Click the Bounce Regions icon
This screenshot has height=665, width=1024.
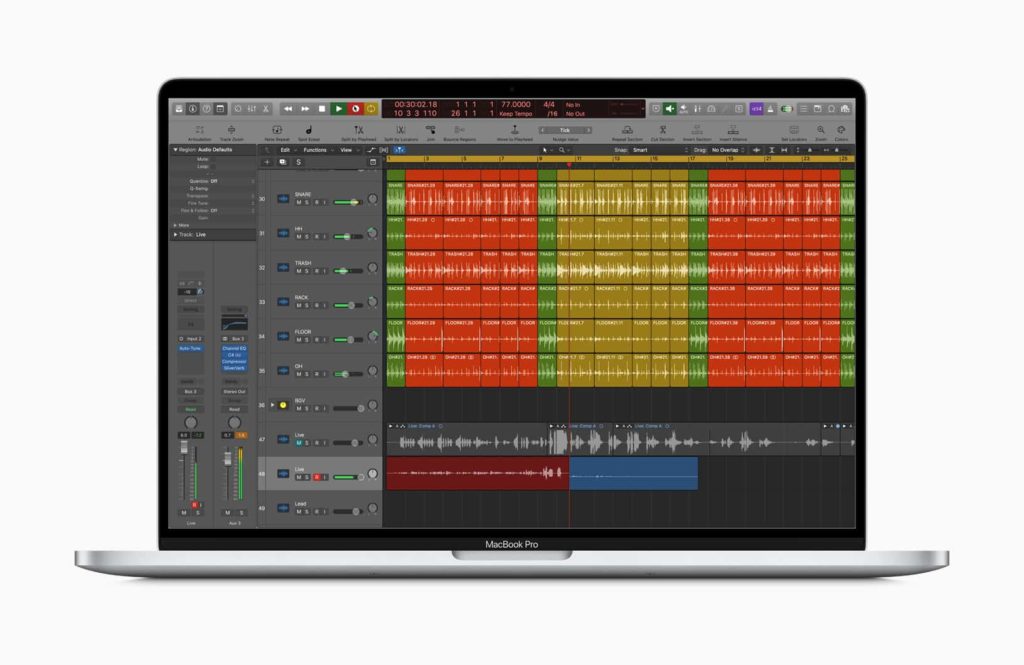tap(461, 130)
